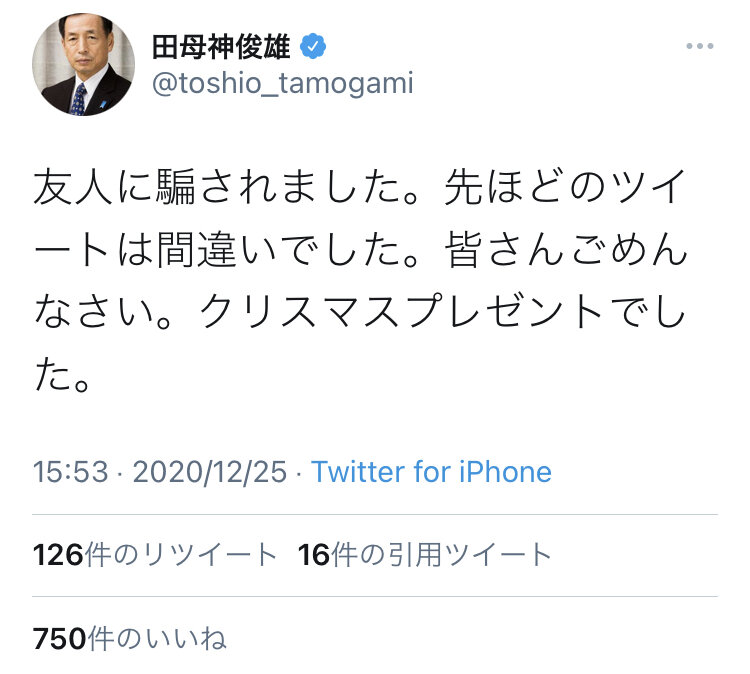View the 126件のリツイート list
This screenshot has height=674, width=750.
point(154,555)
